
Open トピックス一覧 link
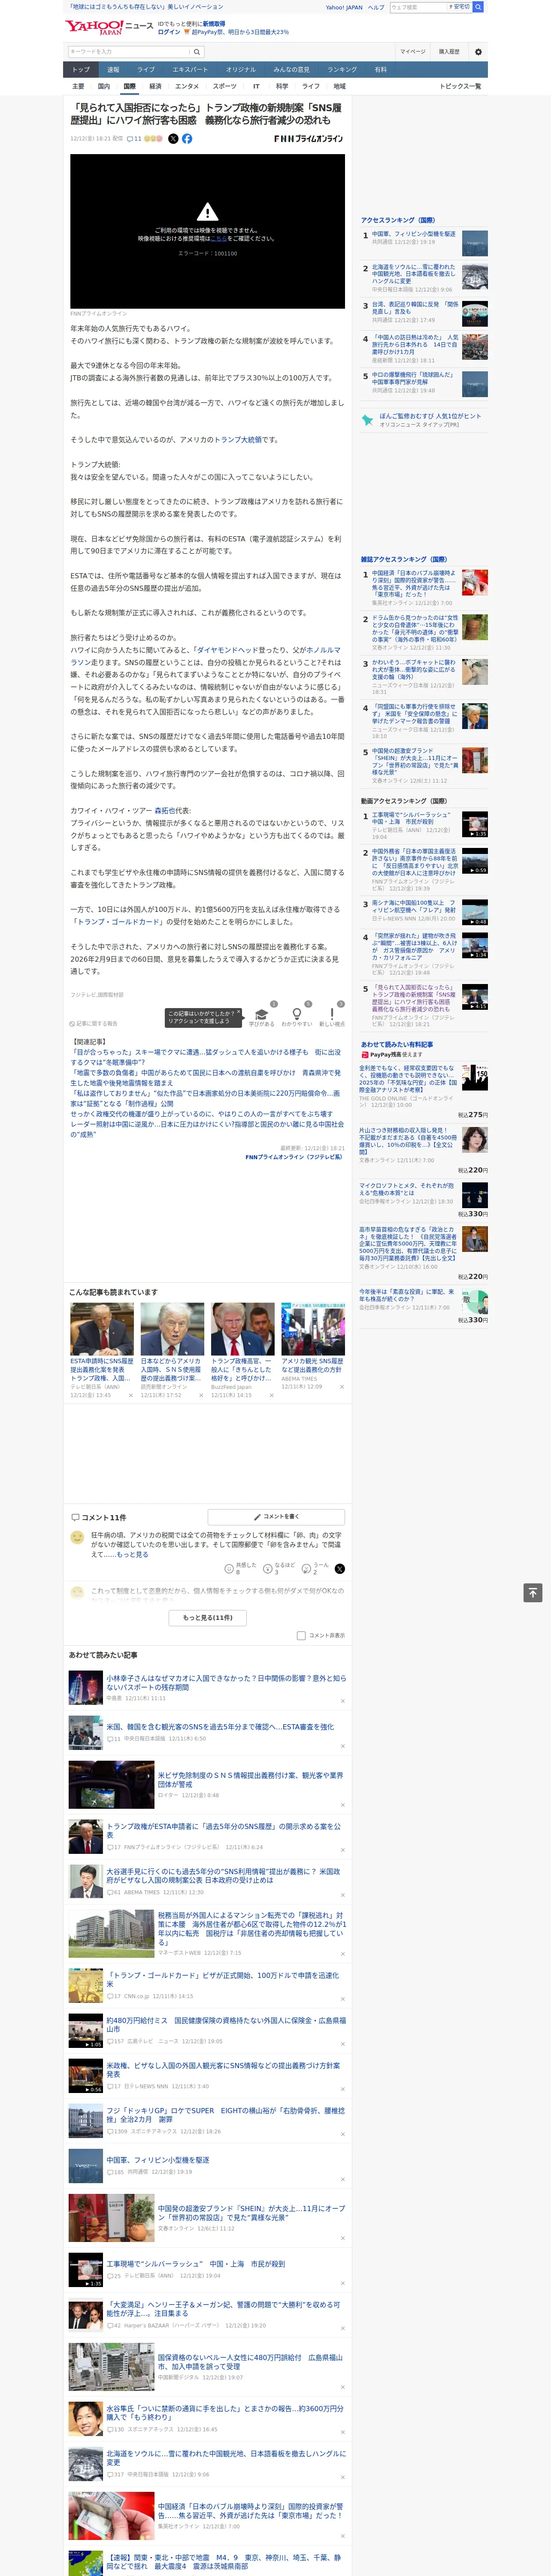pyautogui.click(x=460, y=86)
